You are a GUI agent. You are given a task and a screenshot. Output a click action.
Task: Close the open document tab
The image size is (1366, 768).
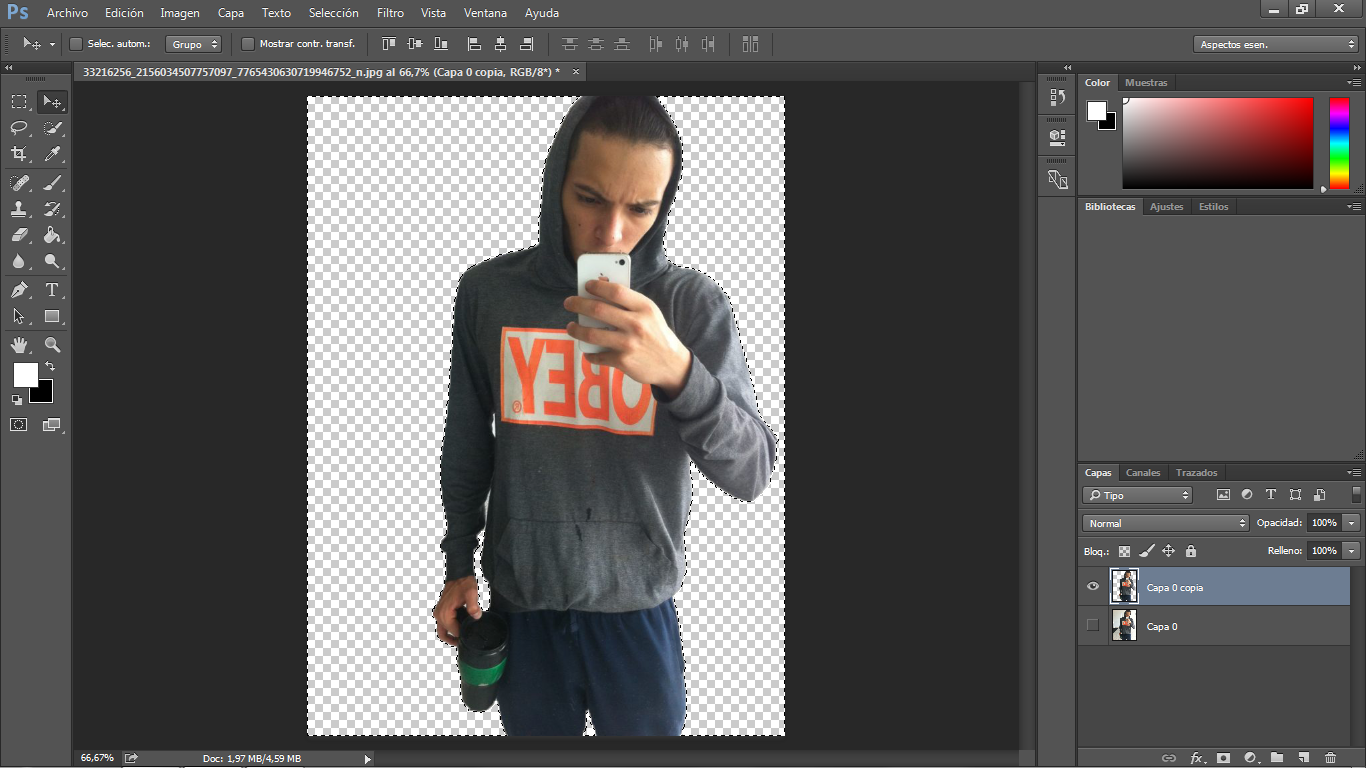click(x=575, y=72)
